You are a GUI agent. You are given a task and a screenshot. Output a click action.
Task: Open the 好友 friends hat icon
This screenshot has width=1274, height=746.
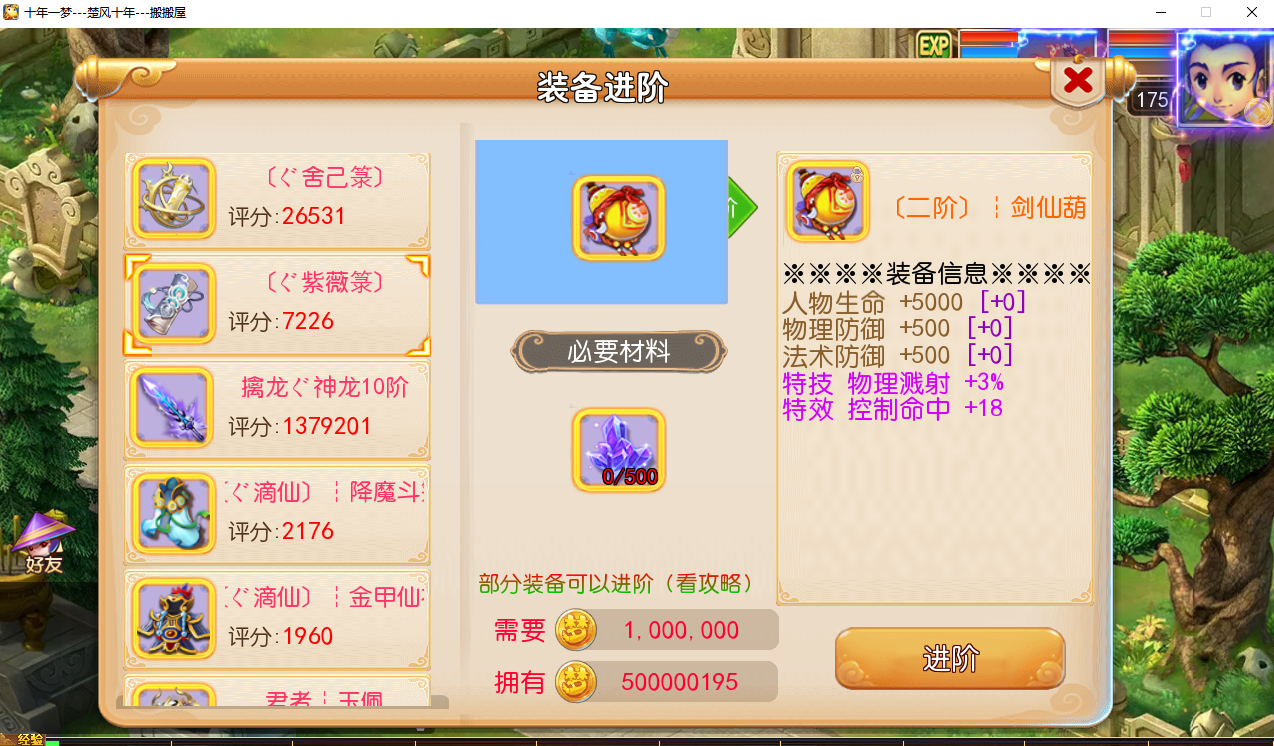[44, 544]
